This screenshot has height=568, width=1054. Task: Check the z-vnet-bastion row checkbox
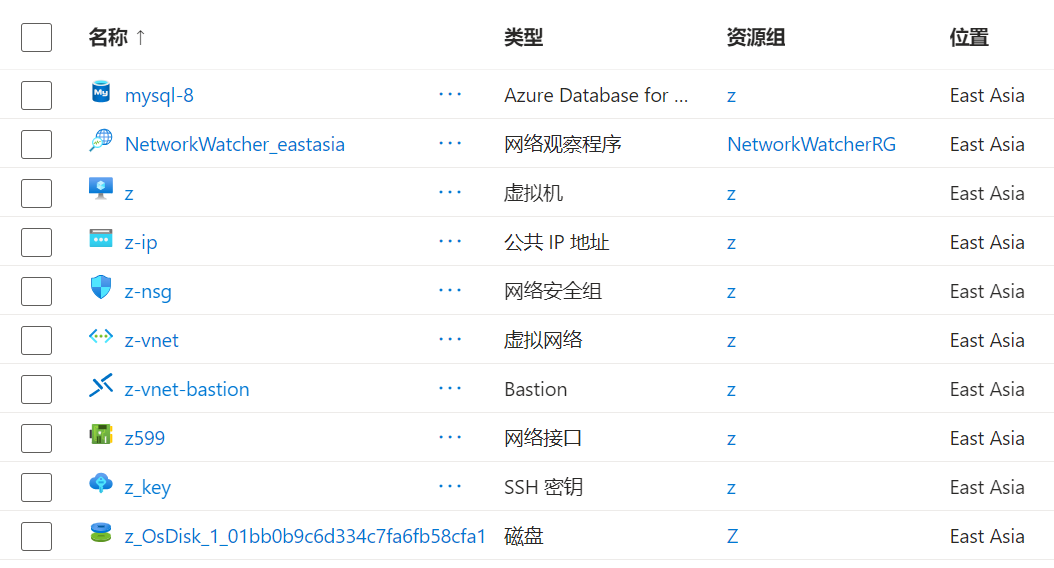36,389
